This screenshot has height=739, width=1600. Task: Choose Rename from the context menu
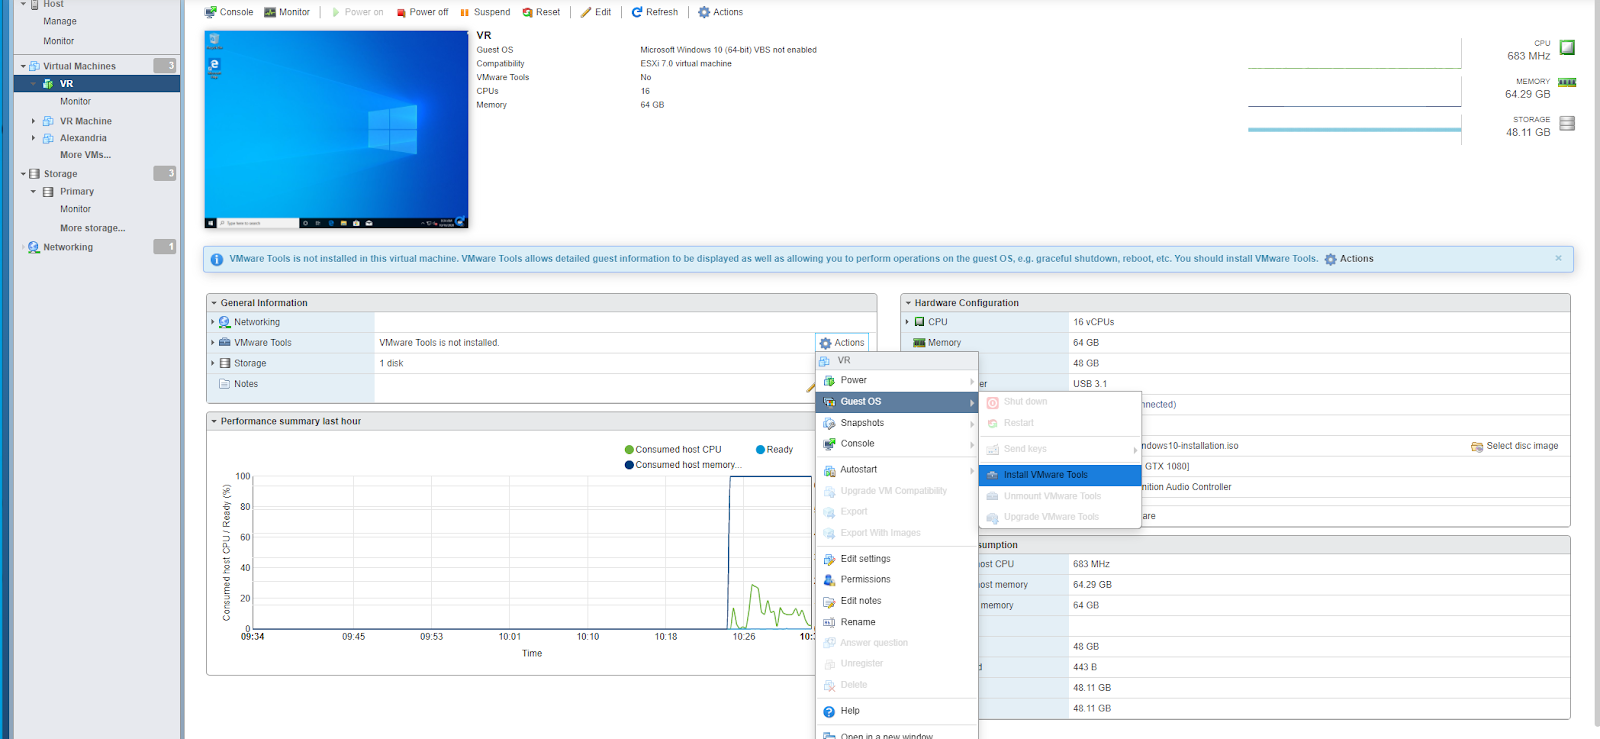coord(897,622)
